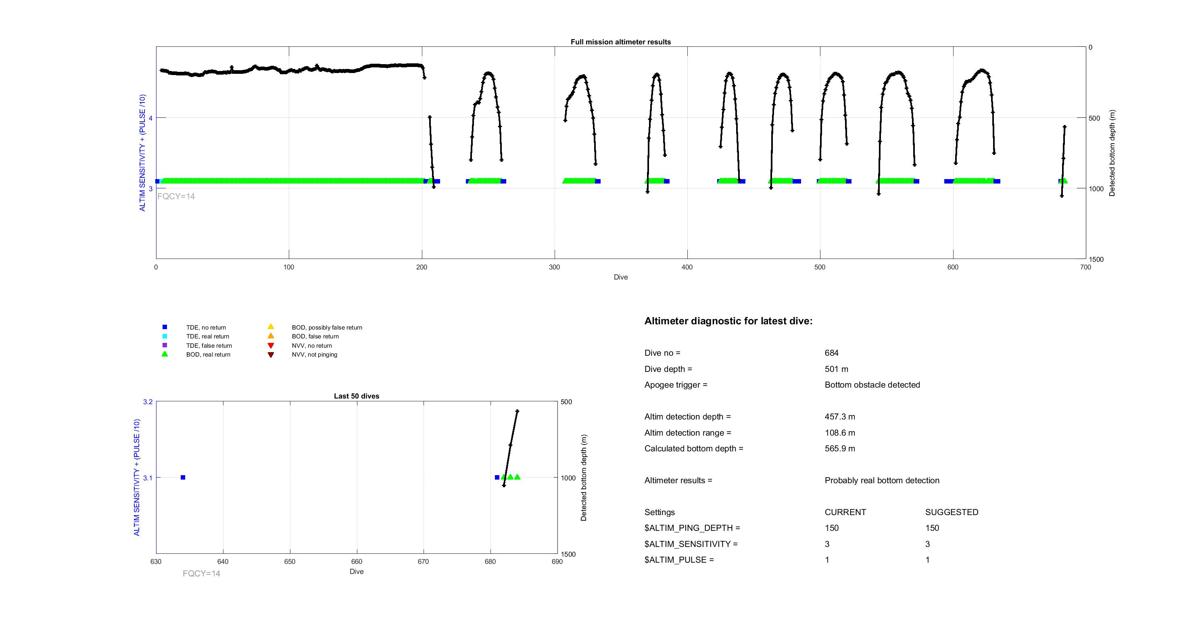Click the 'TDE, no return' legend label
This screenshot has width=1200, height=622.
pos(208,328)
